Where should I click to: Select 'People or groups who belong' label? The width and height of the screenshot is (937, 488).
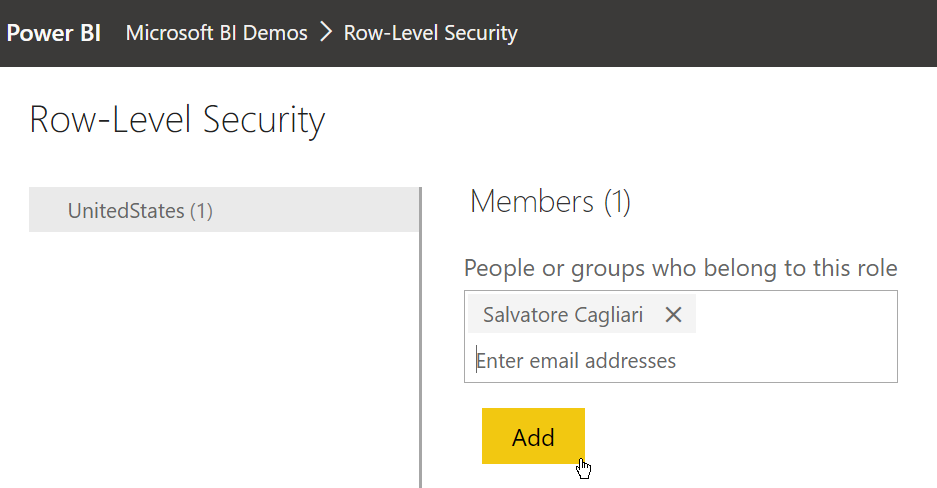click(x=681, y=268)
